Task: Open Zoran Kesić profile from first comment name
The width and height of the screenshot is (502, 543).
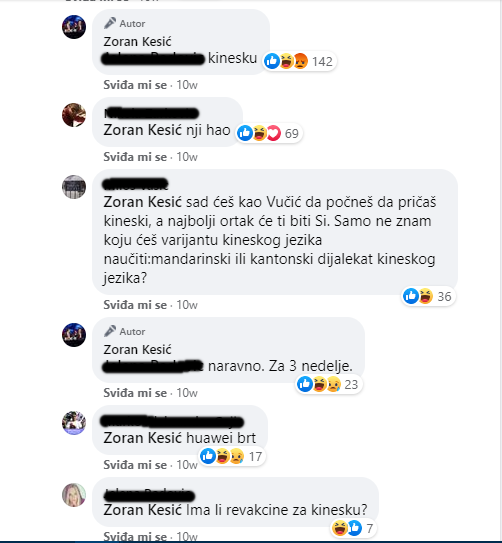Action: pos(137,42)
